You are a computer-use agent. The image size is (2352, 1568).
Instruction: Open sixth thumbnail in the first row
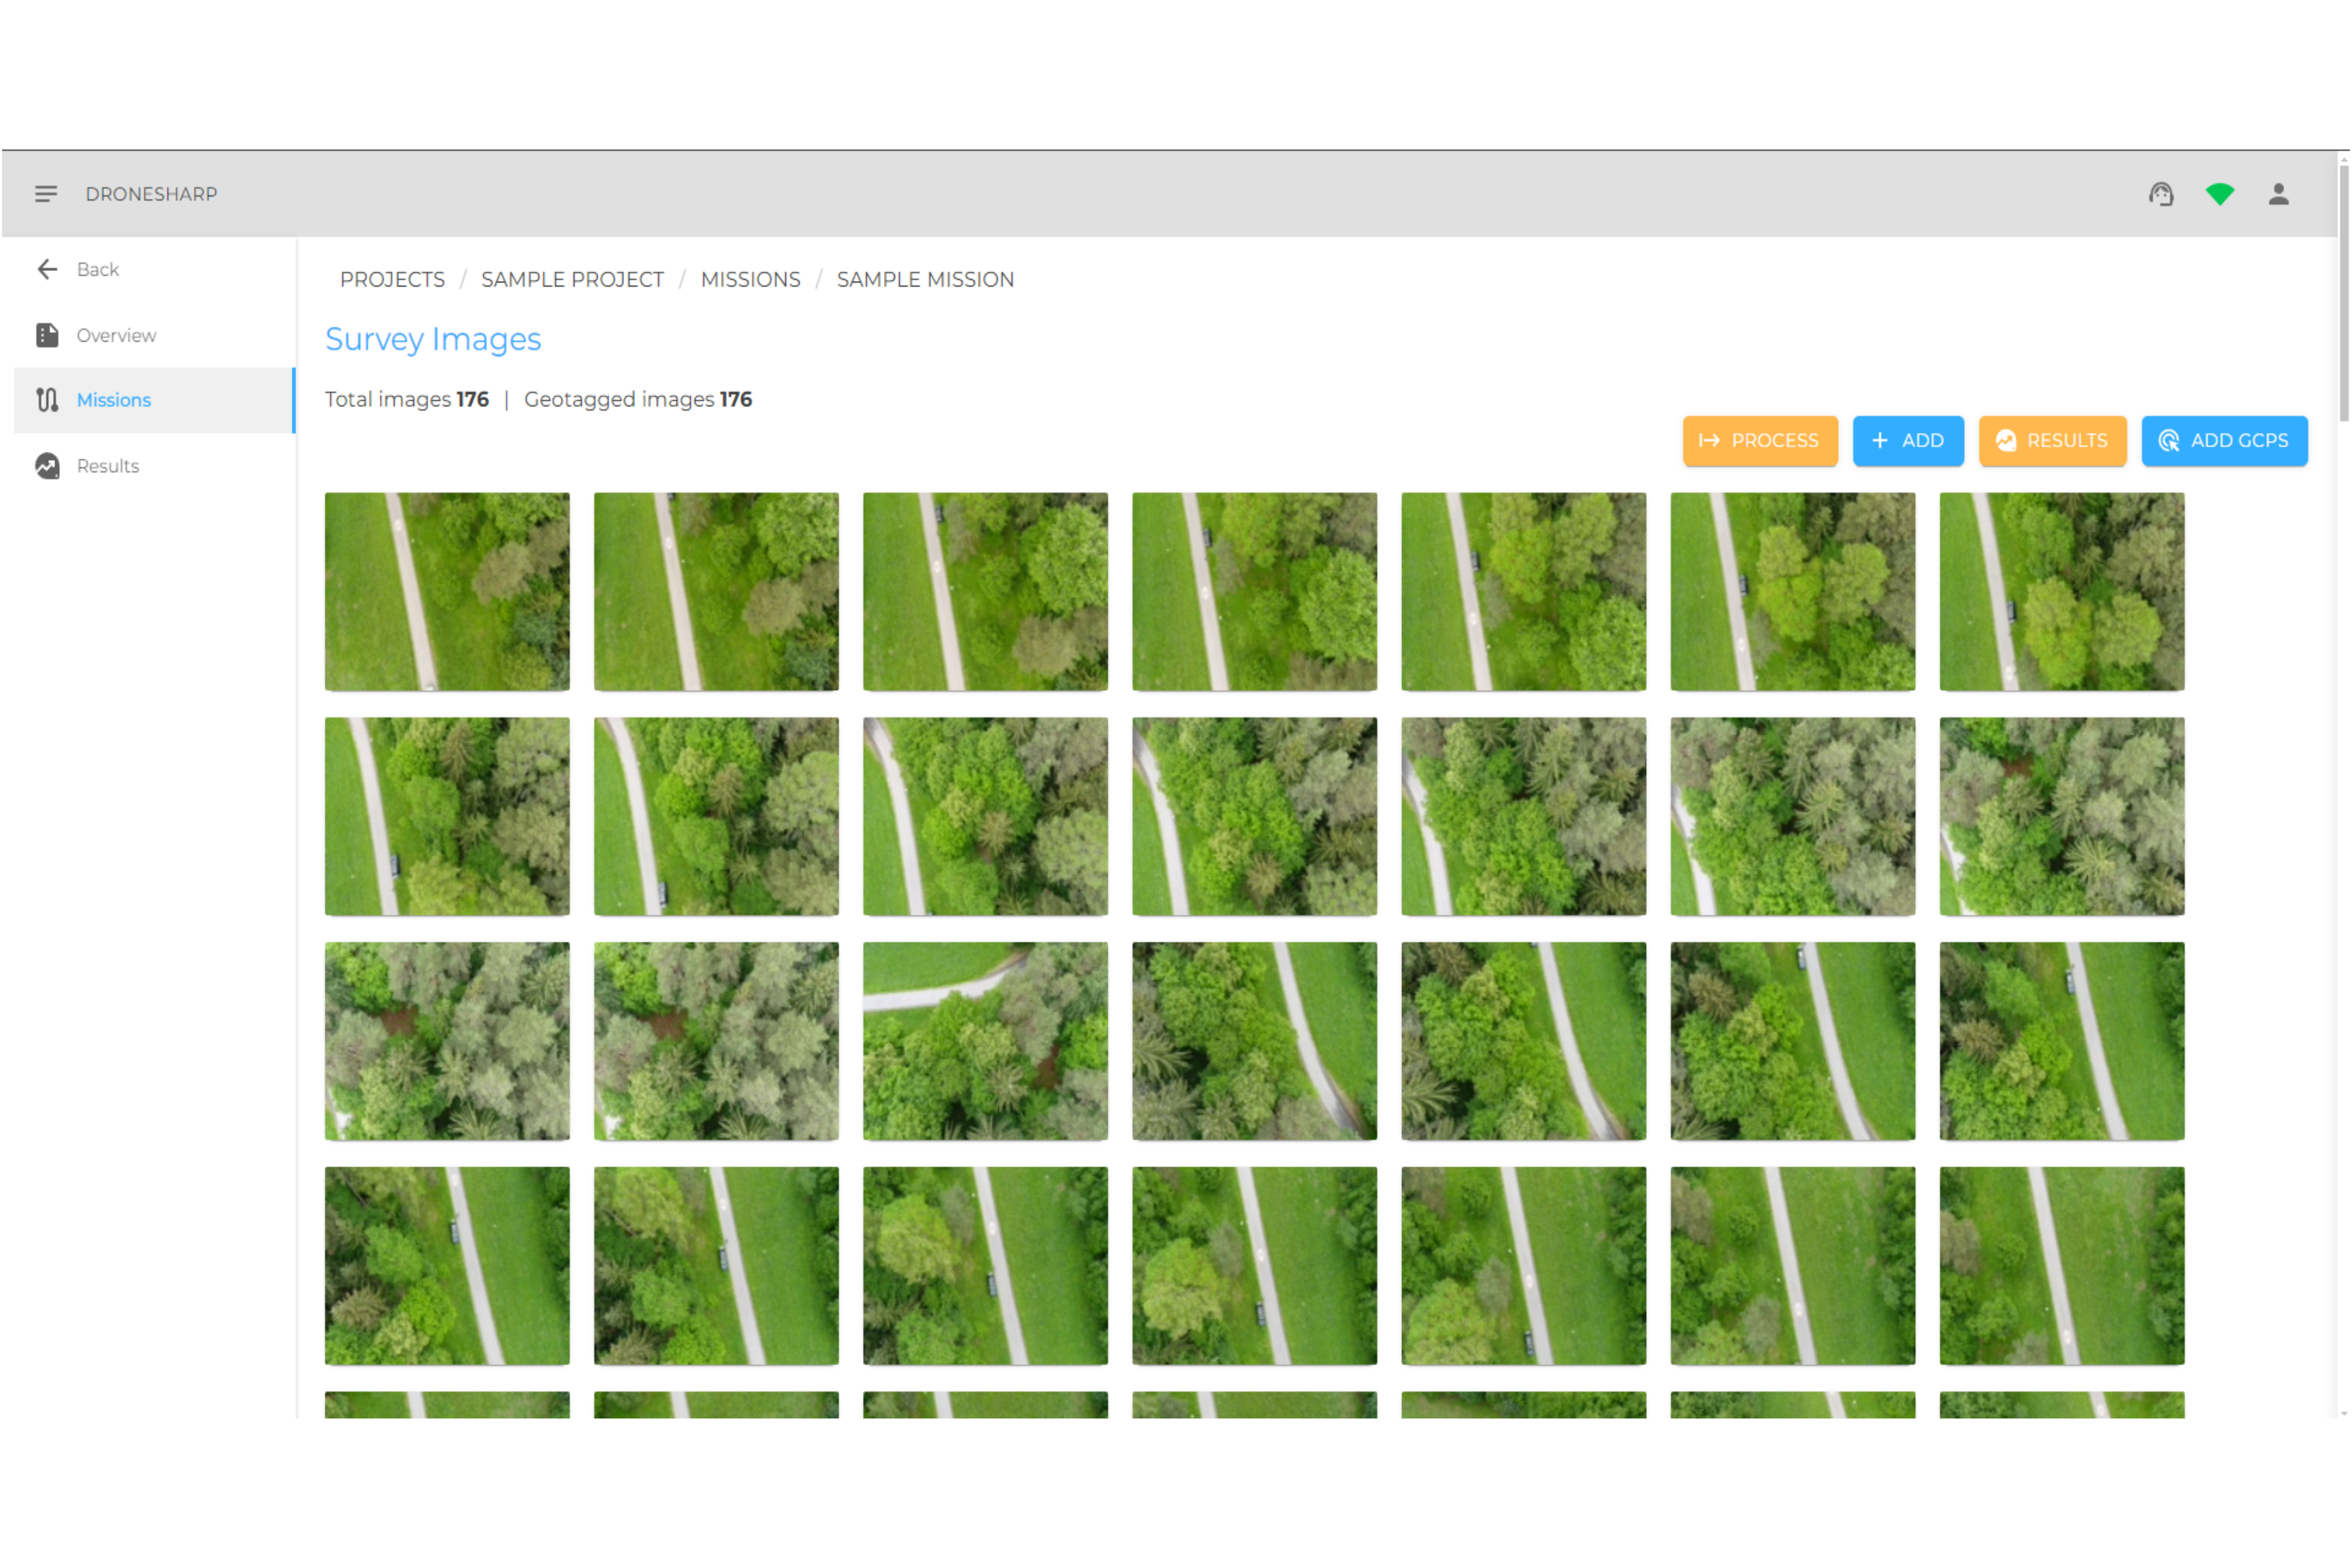[x=1792, y=591]
